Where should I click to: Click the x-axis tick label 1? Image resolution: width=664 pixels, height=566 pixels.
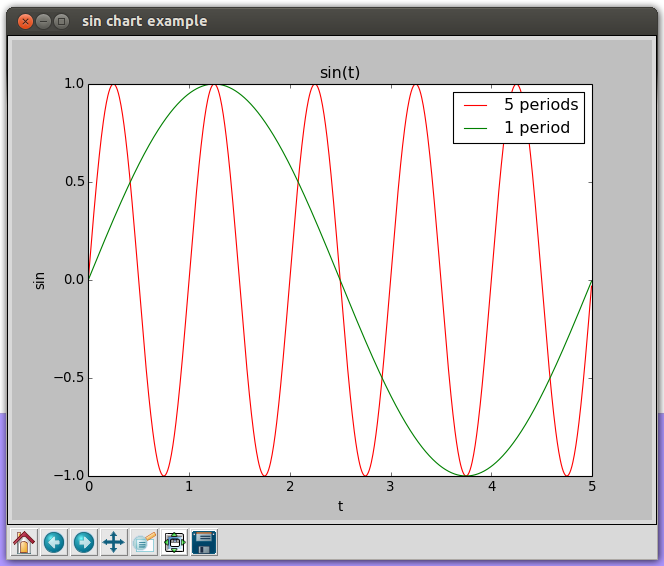(x=189, y=486)
